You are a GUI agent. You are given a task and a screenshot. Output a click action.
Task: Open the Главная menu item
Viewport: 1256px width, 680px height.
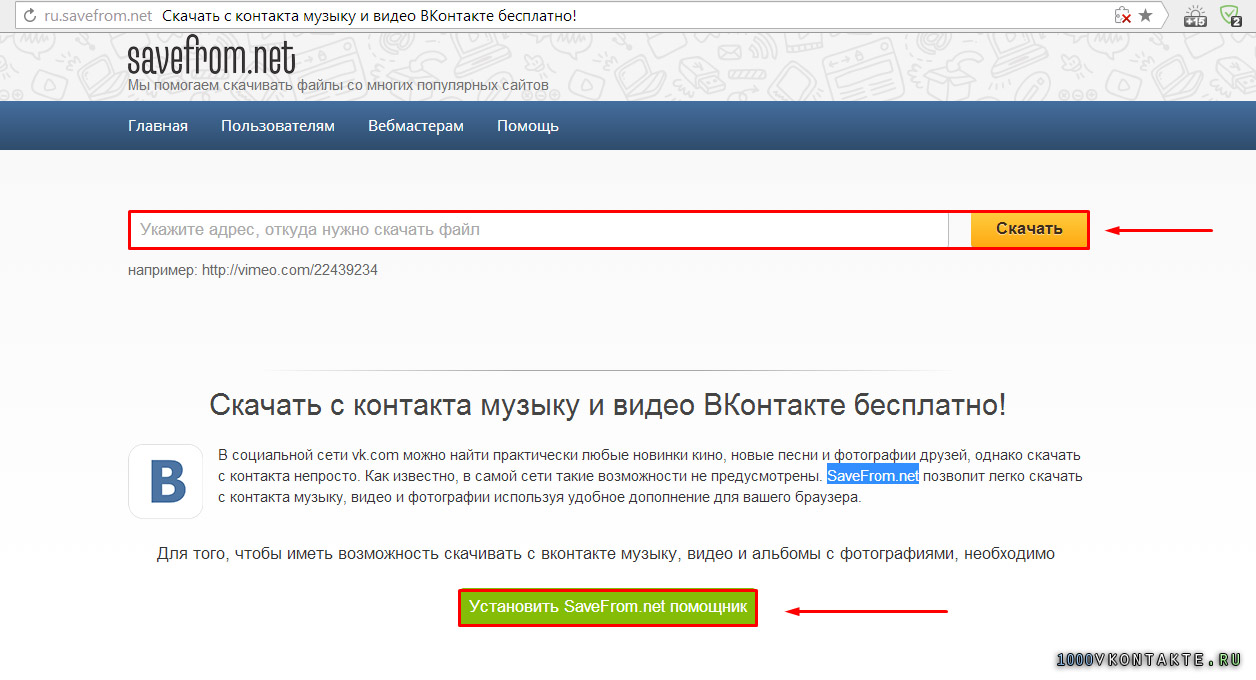[158, 126]
